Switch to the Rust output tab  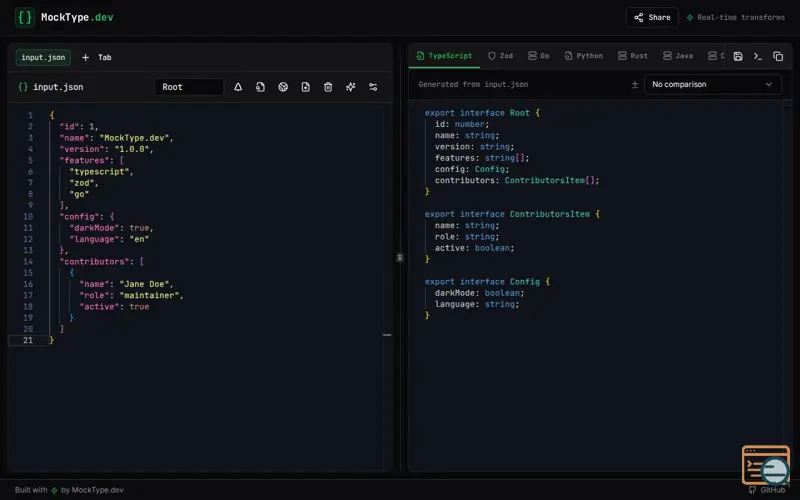[633, 56]
